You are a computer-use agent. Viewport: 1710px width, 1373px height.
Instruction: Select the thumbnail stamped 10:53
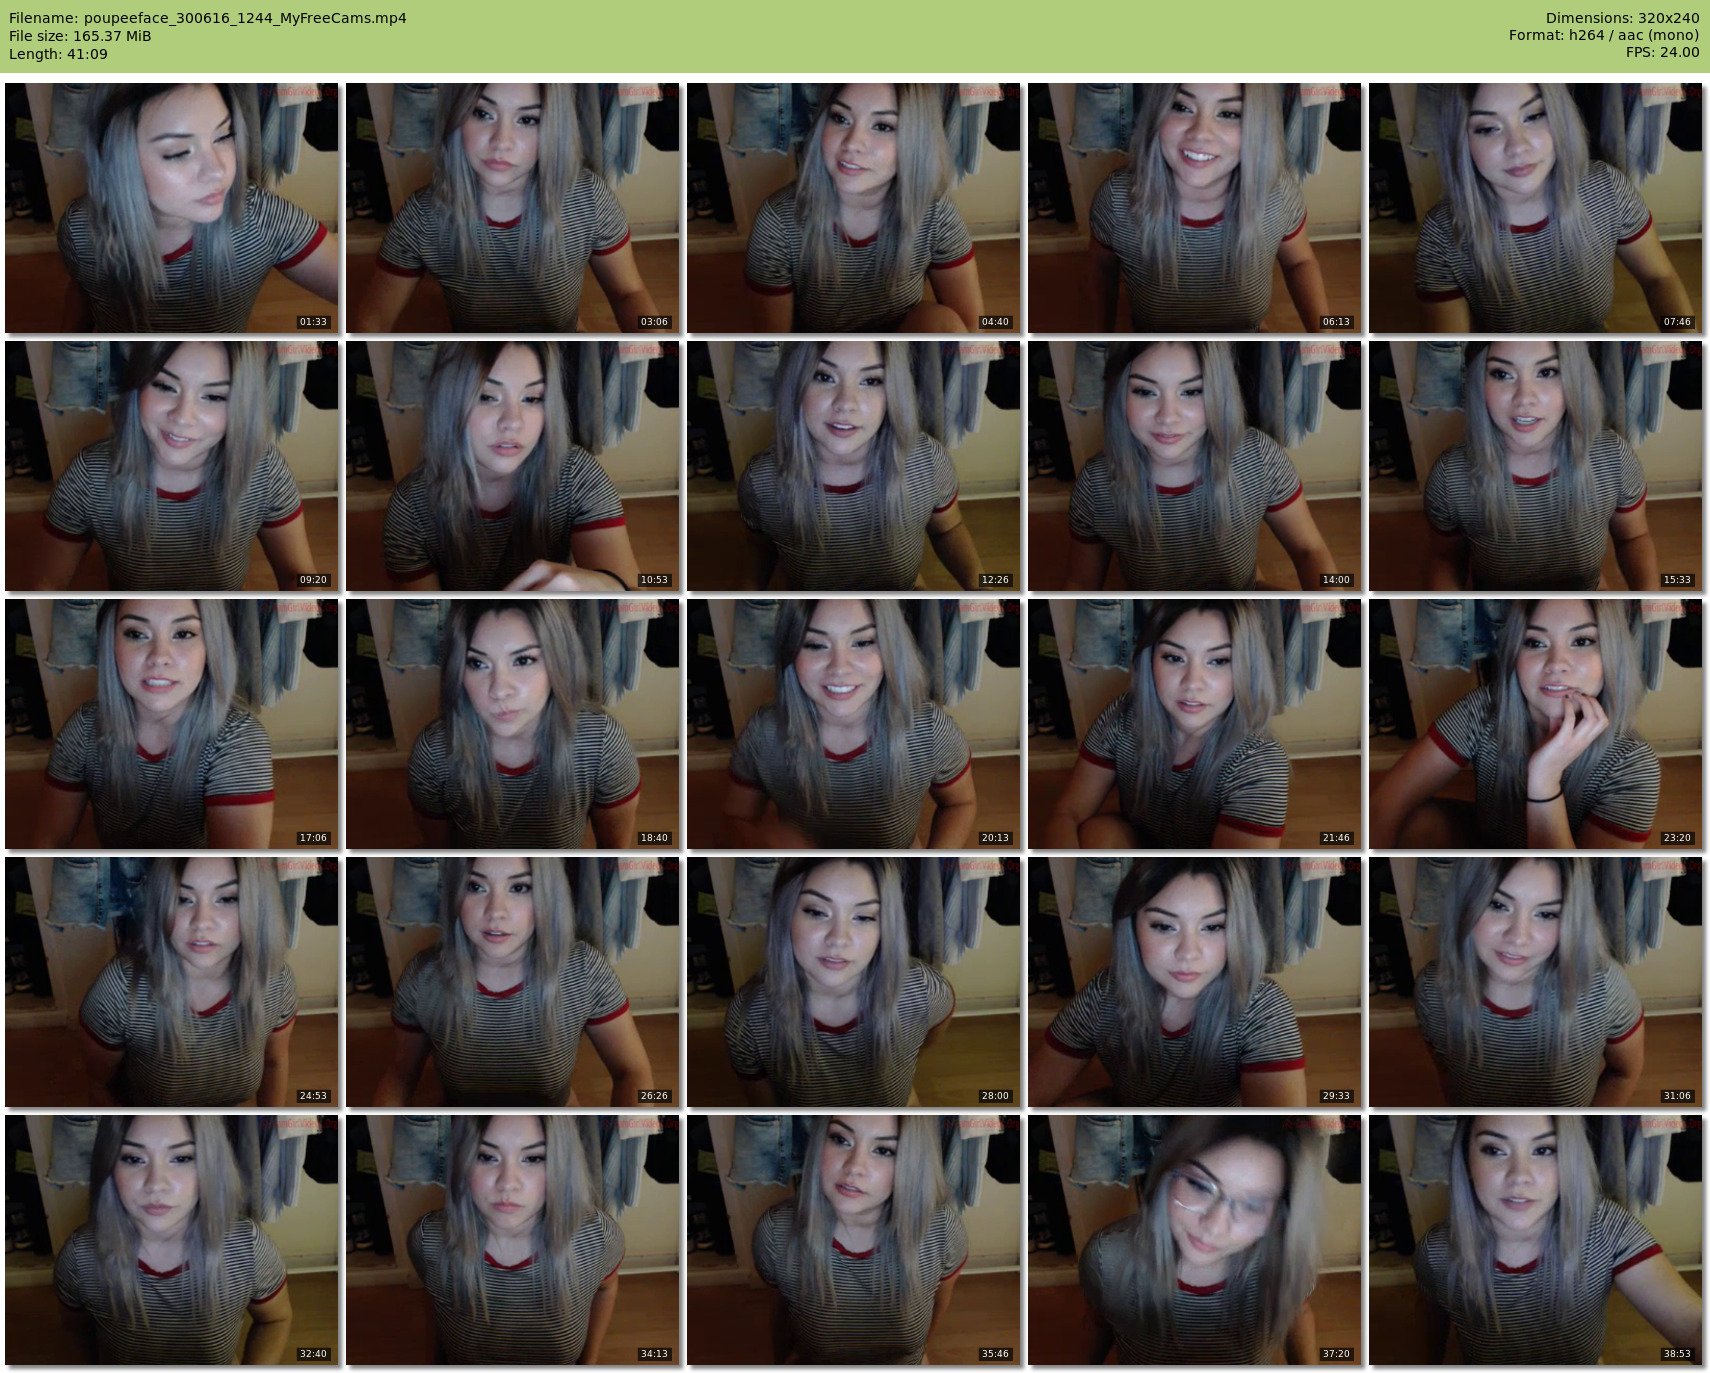tap(513, 466)
